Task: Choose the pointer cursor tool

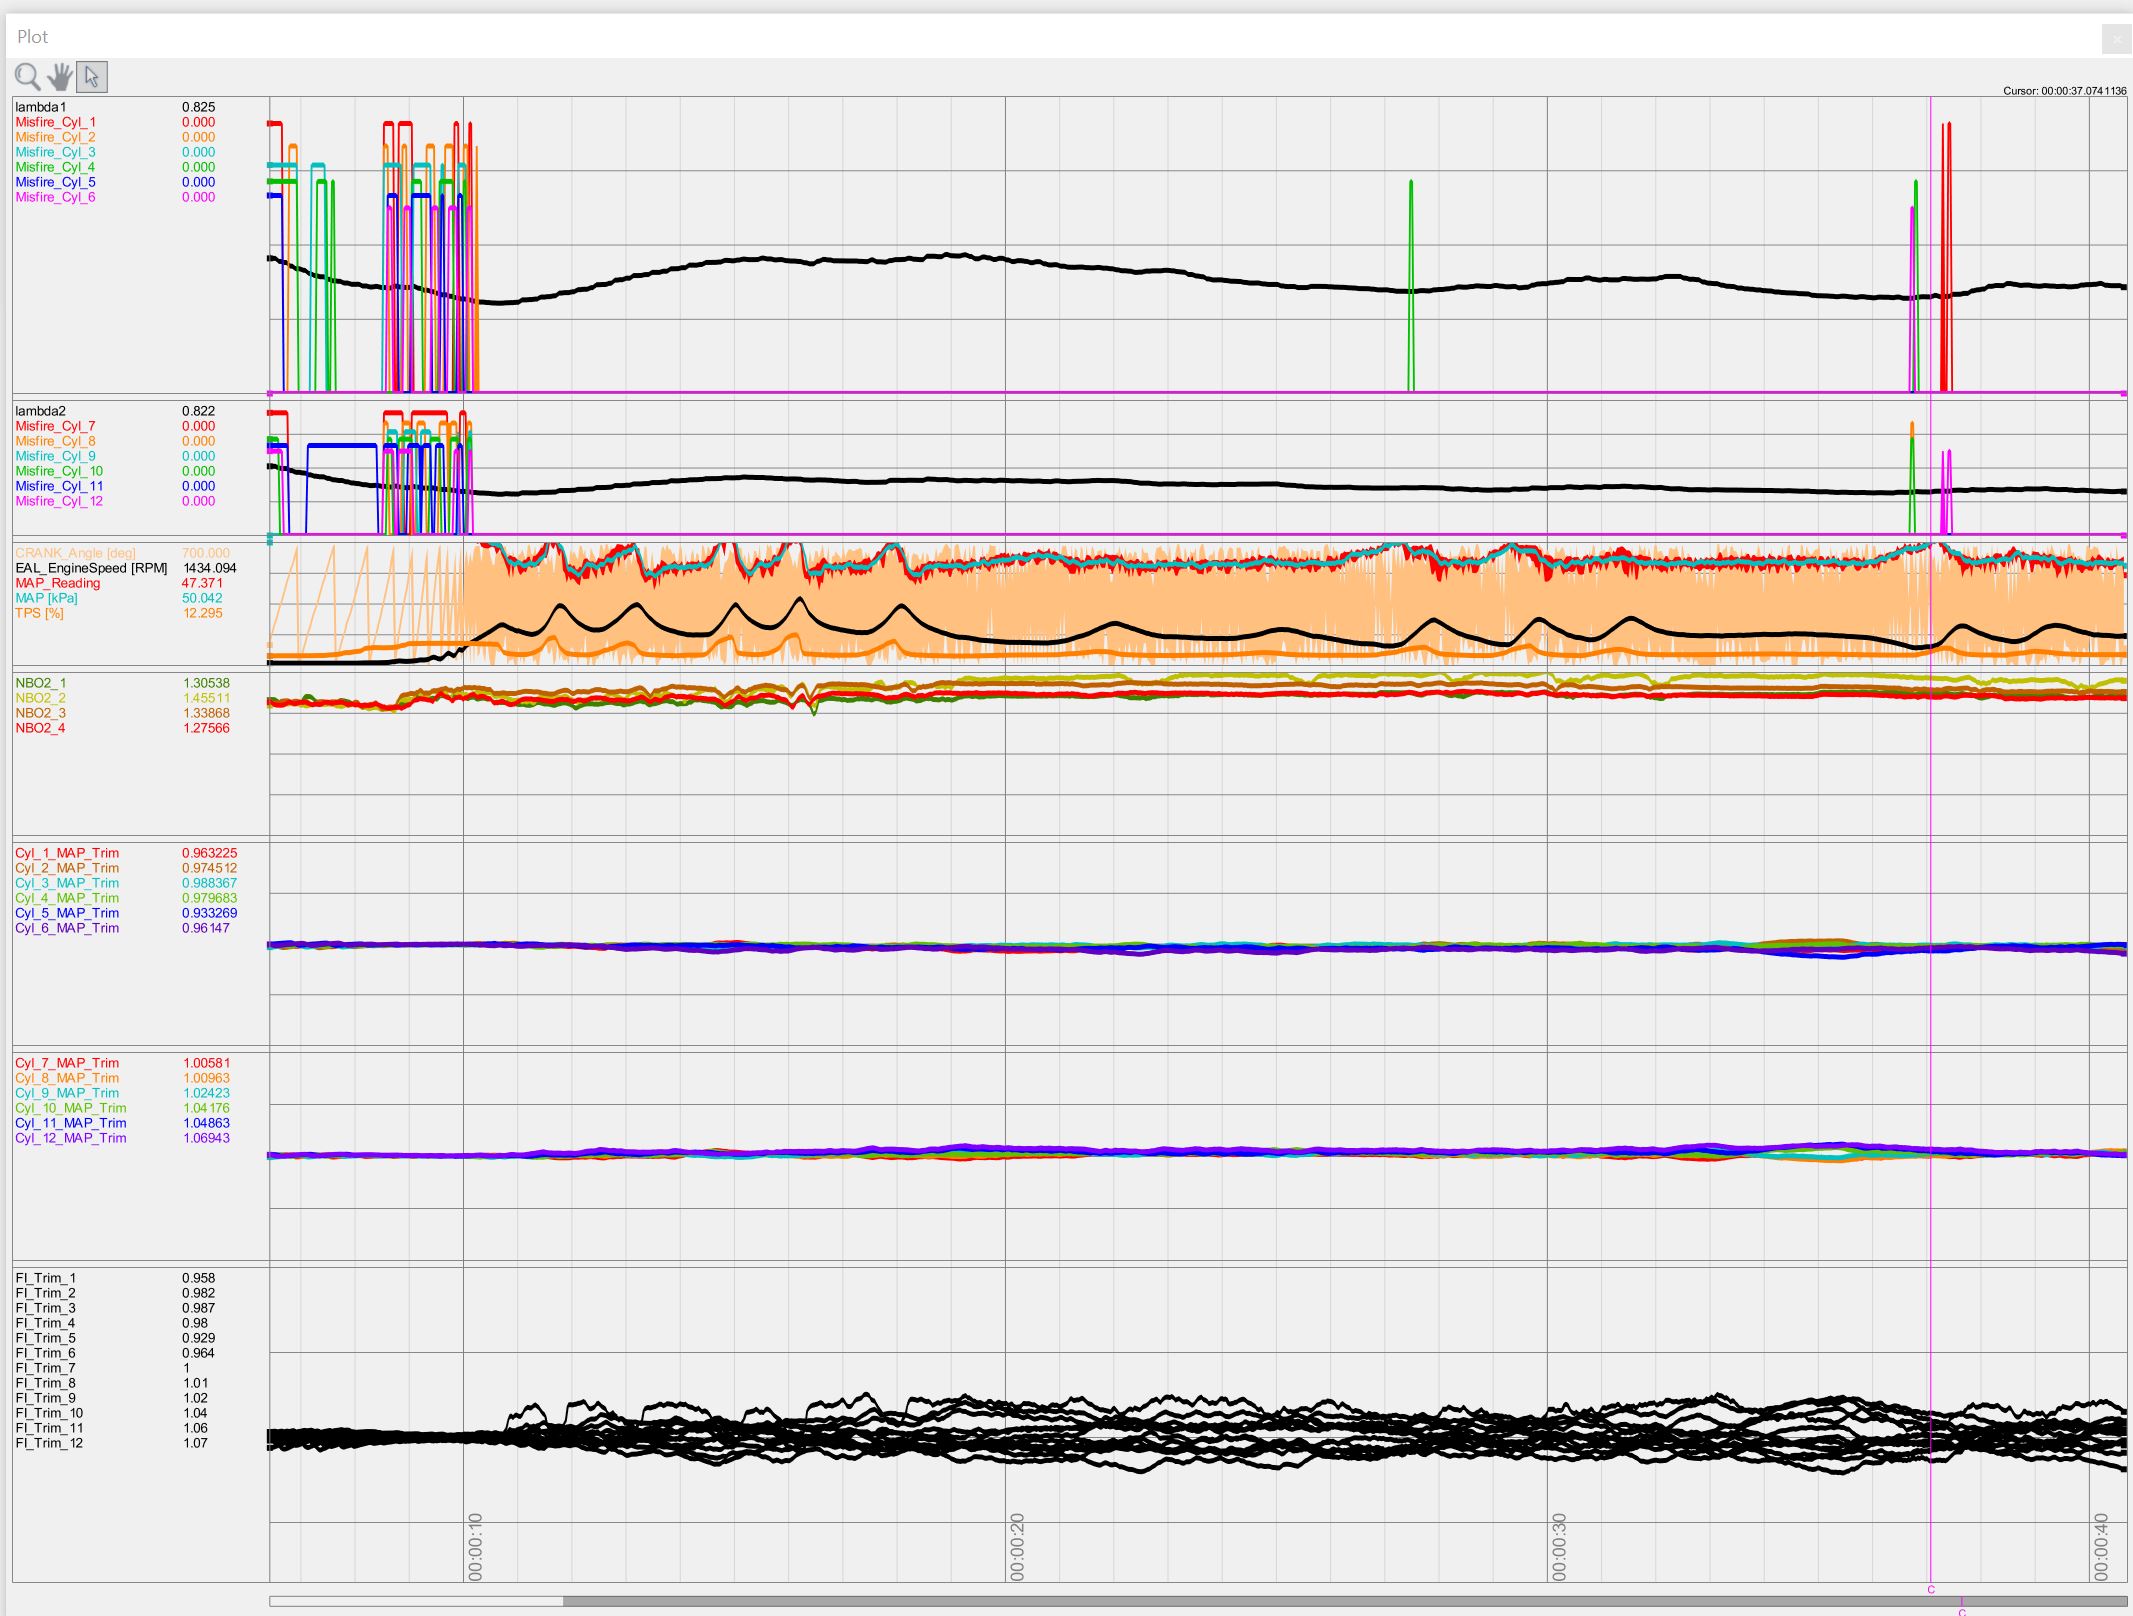Action: click(92, 77)
